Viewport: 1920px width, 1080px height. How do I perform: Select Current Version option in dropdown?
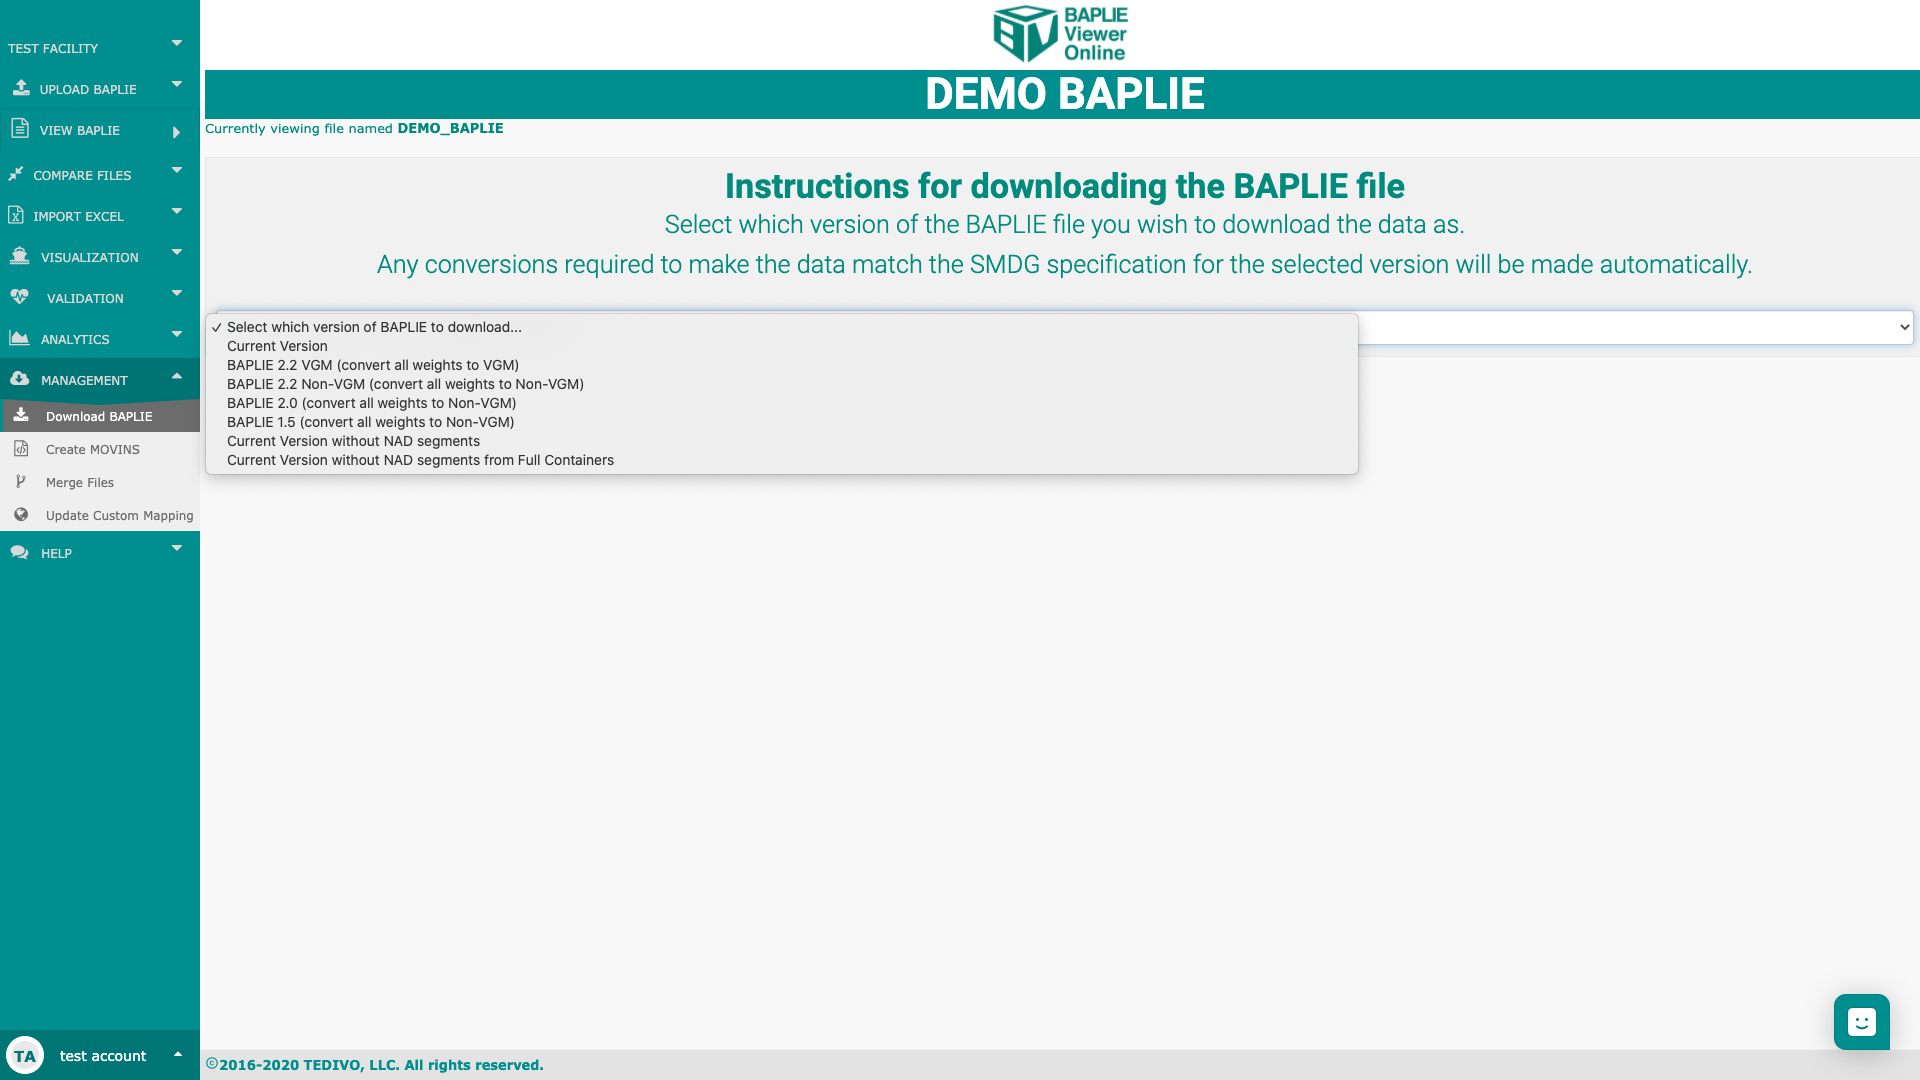(277, 346)
